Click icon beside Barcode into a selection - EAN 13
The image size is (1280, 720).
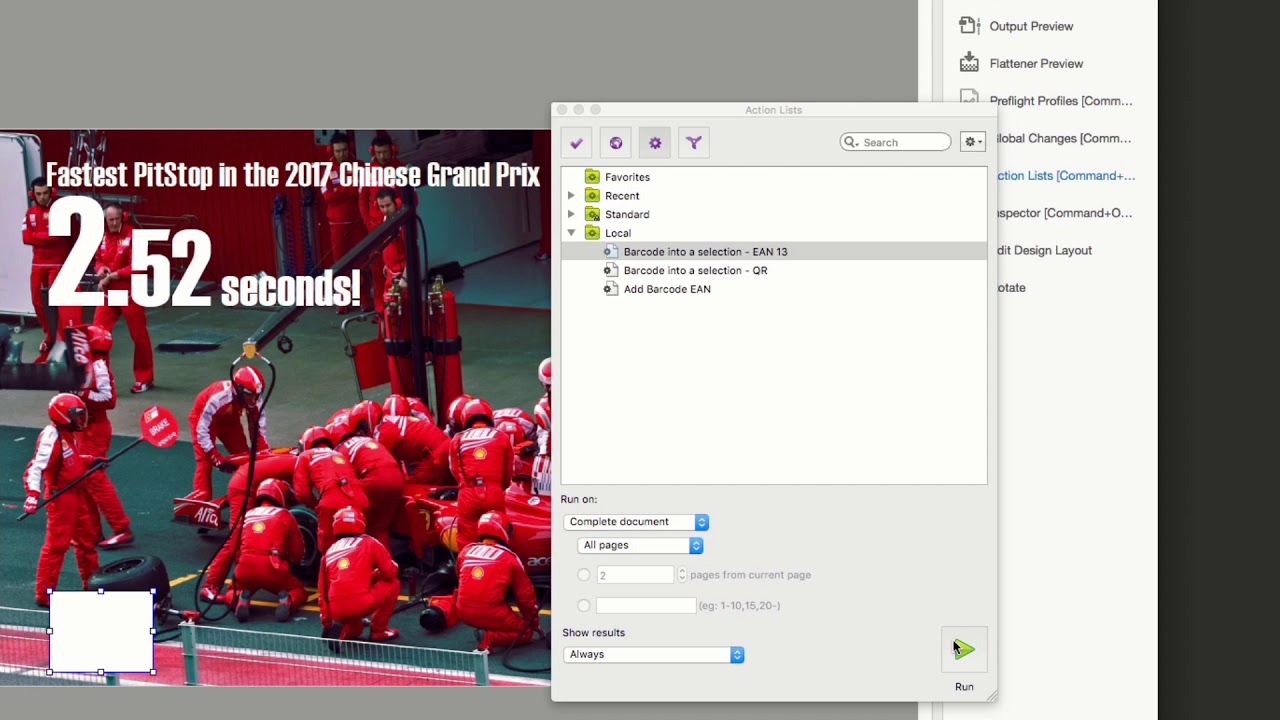(x=611, y=252)
